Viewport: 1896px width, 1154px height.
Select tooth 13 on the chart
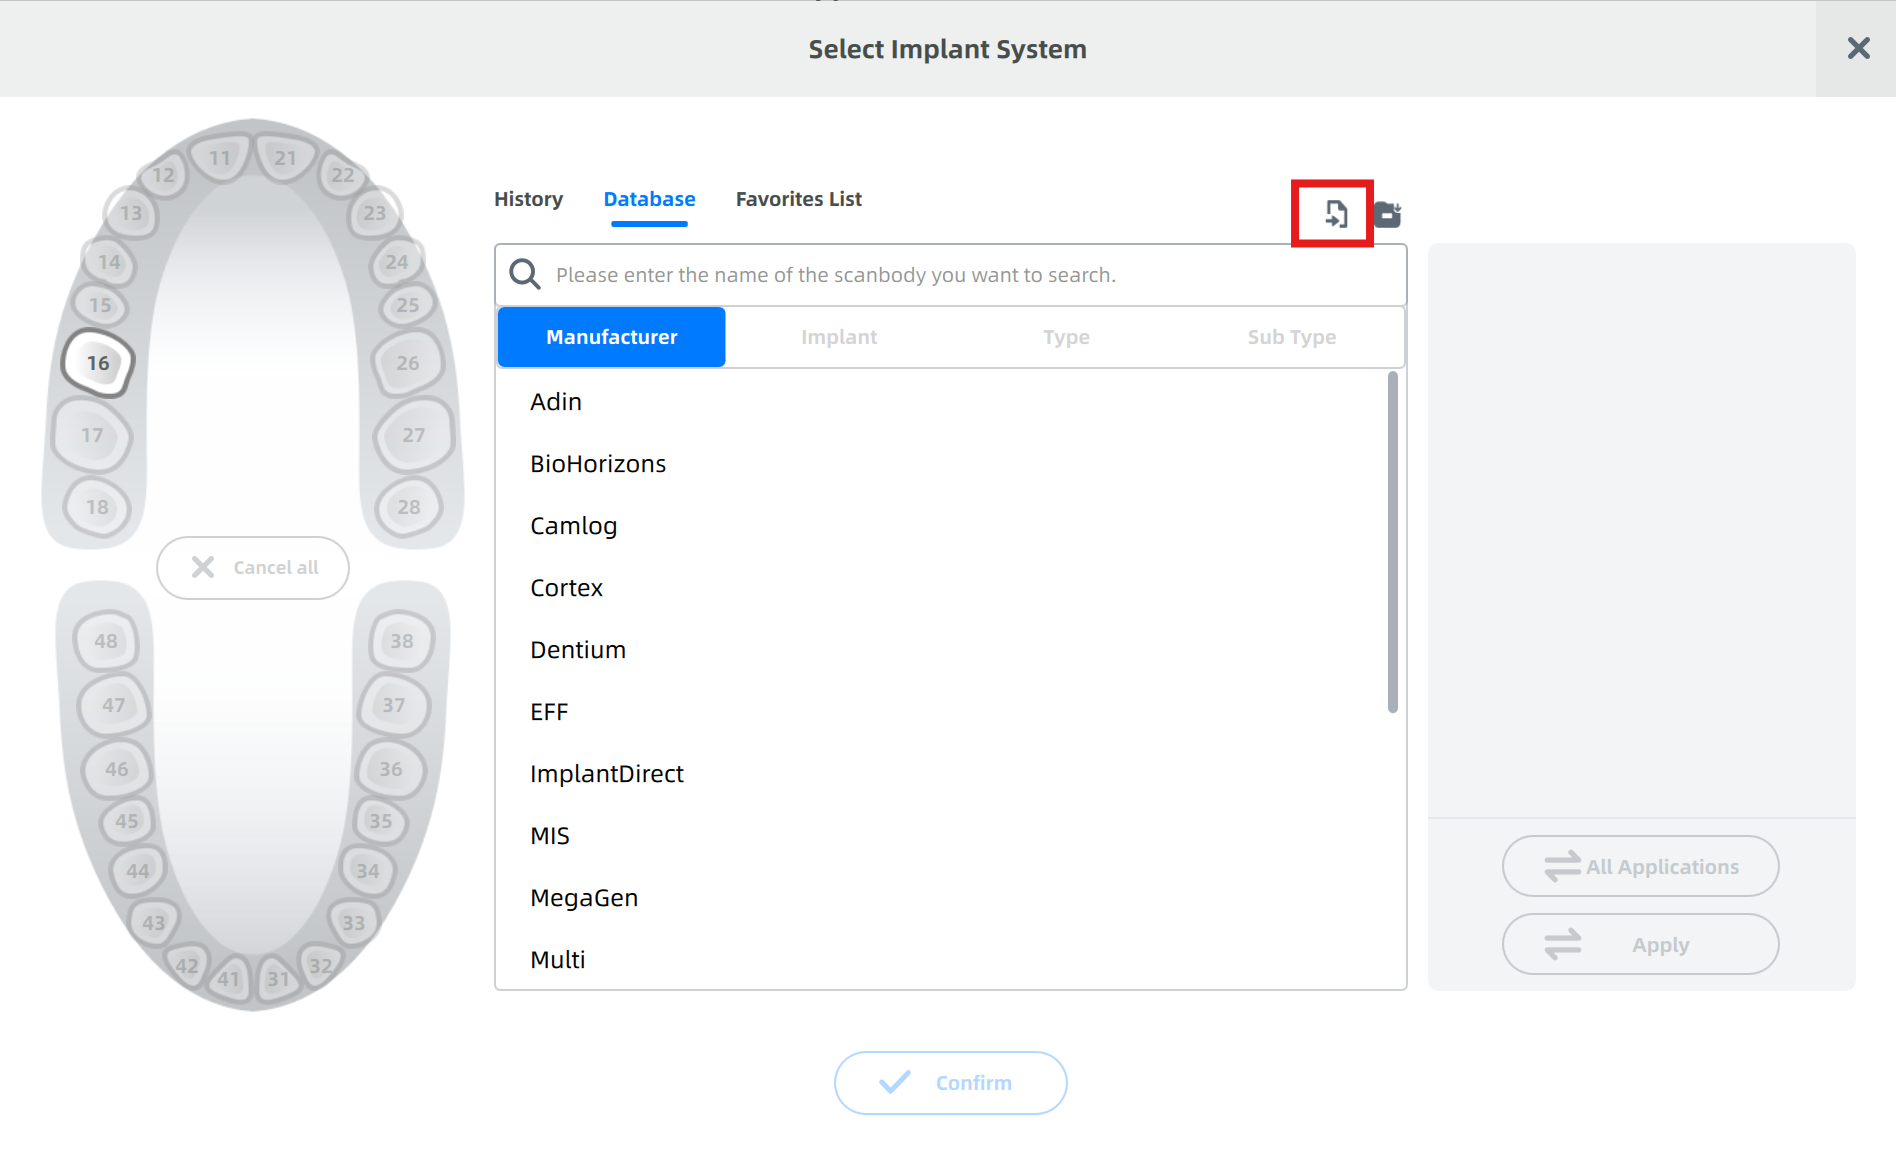pos(131,213)
